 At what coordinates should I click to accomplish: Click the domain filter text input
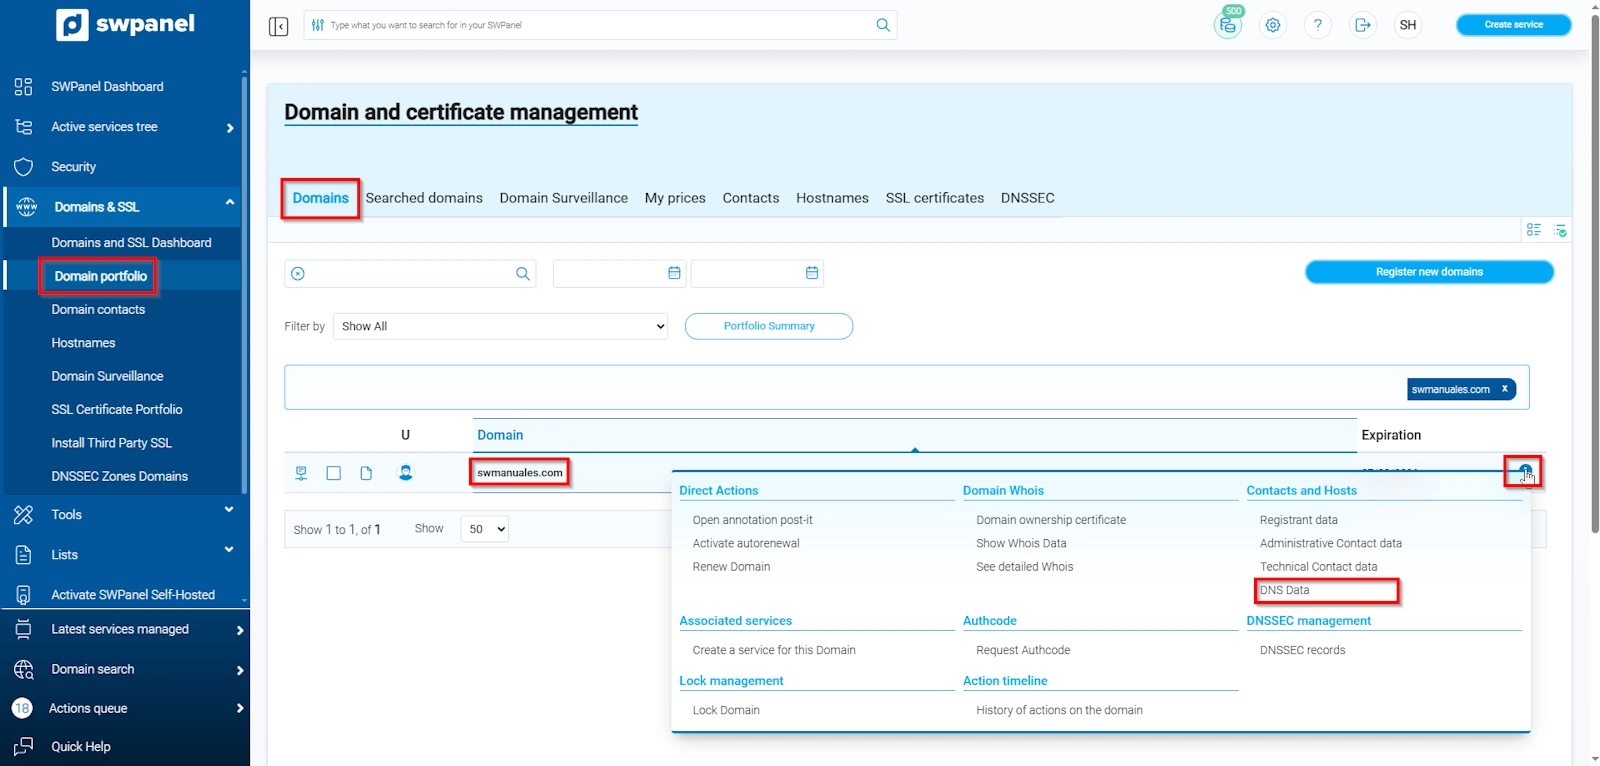(x=410, y=274)
